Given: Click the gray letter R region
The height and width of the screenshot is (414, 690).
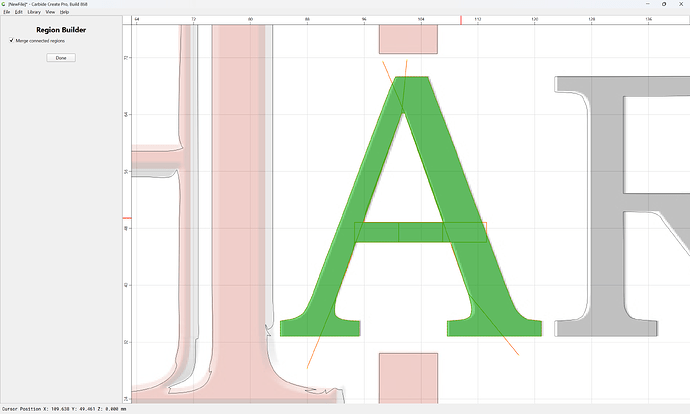Looking at the screenshot, I should click(608, 207).
